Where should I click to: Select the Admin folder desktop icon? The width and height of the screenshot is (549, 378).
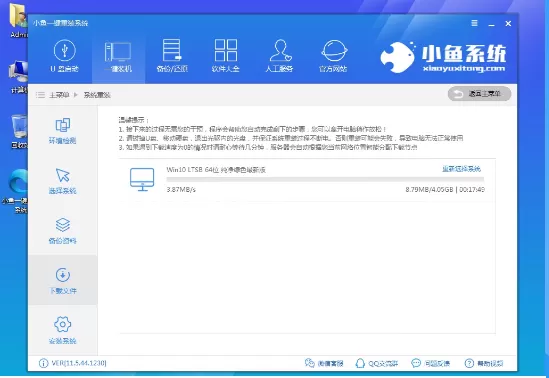[x=18, y=20]
